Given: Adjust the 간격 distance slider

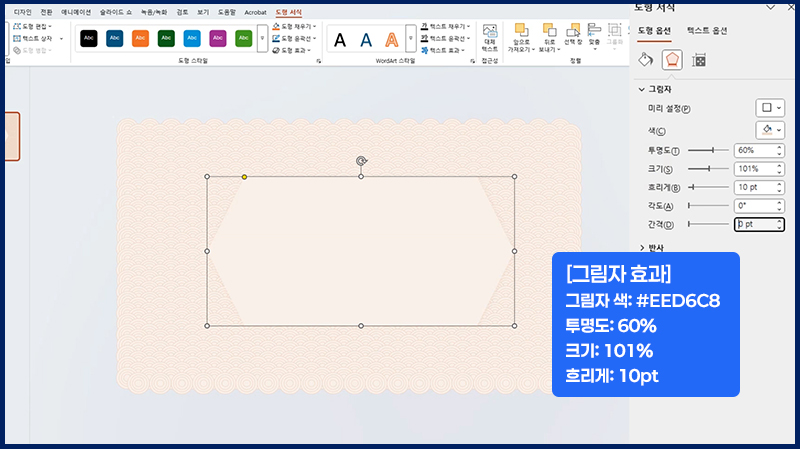Looking at the screenshot, I should [708, 224].
